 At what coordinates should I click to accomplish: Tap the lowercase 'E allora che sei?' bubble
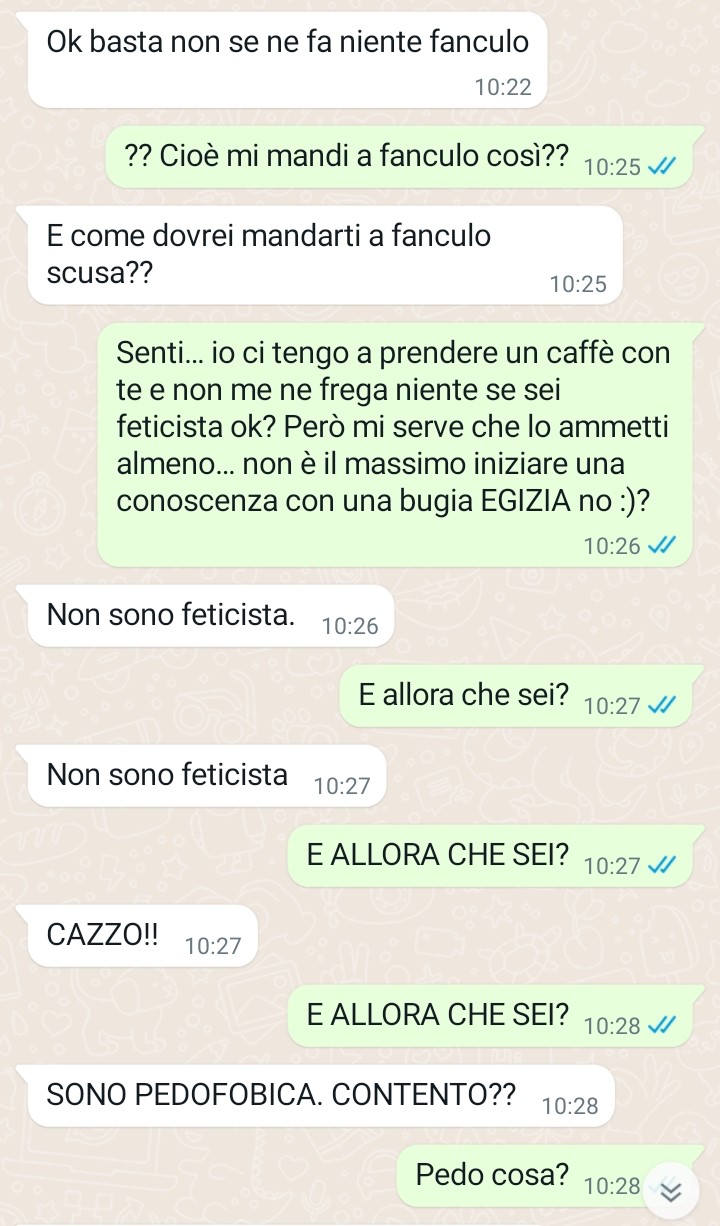(x=516, y=695)
